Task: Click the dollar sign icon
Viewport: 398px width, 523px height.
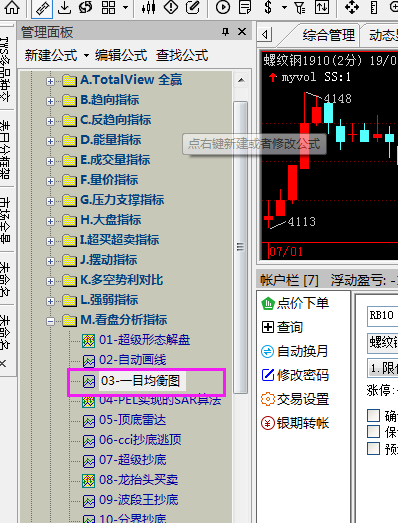Action: [x=268, y=7]
